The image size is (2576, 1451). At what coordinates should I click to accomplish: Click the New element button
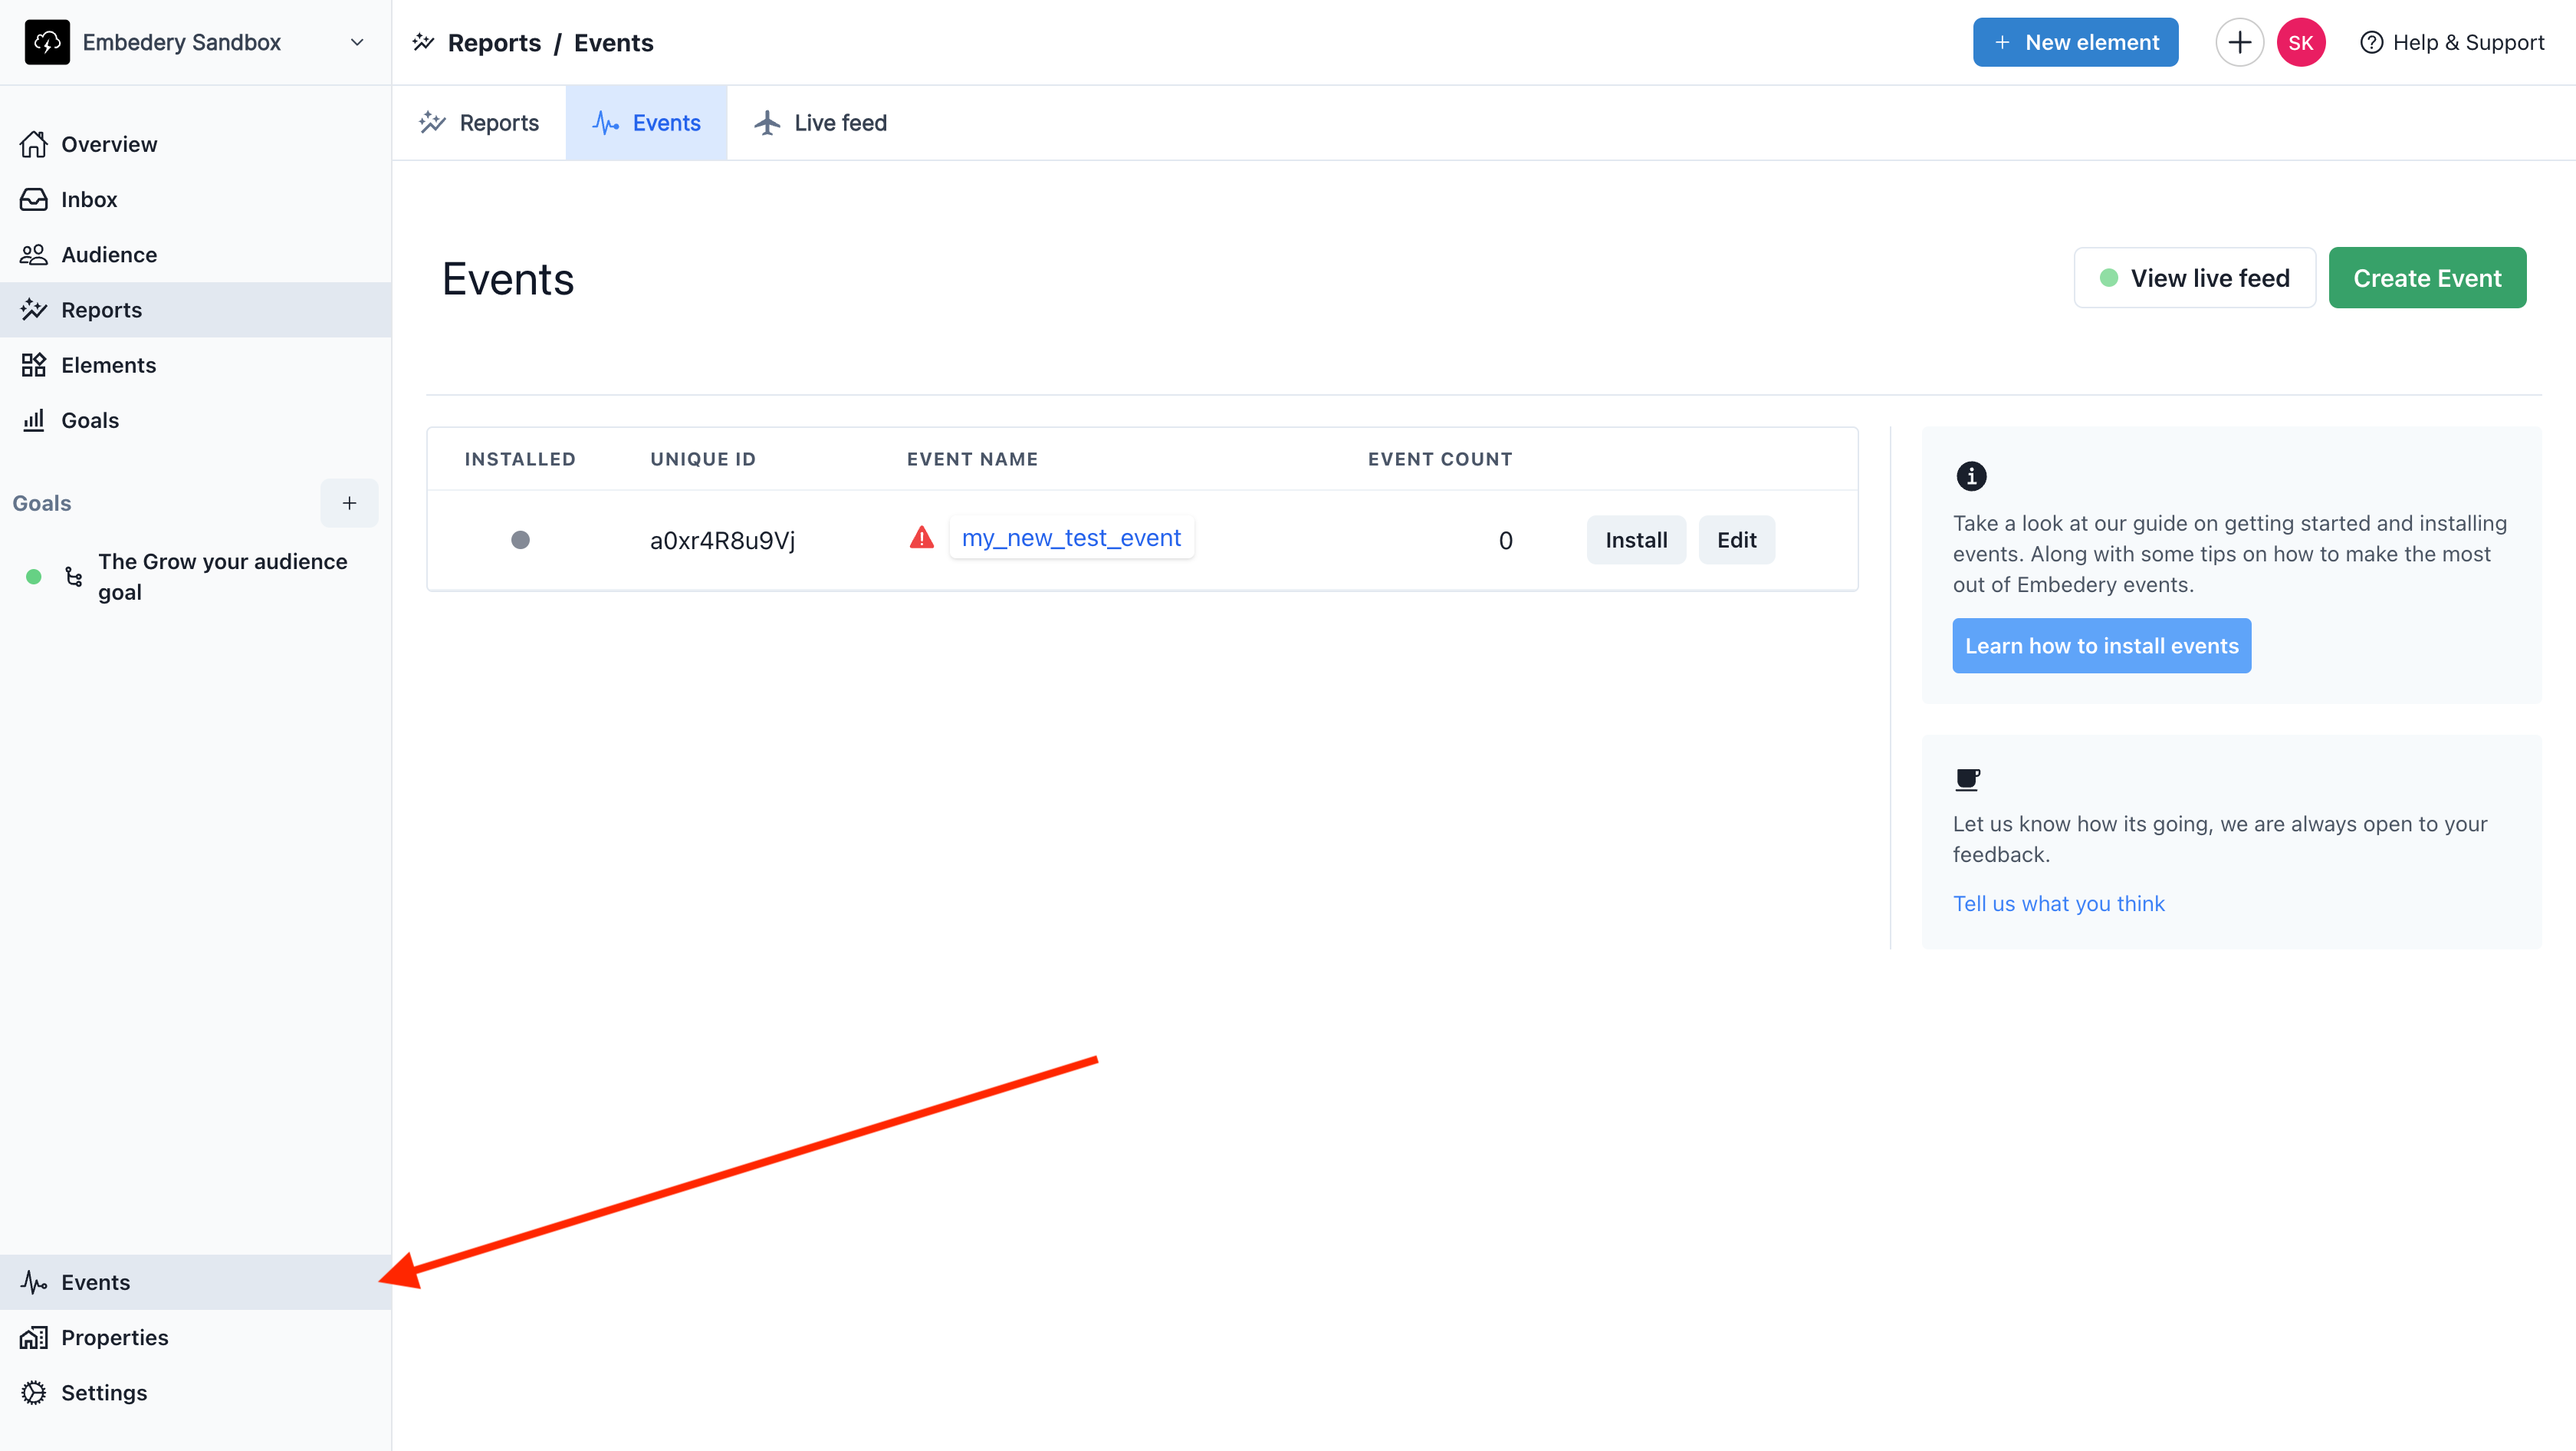pyautogui.click(x=2075, y=42)
